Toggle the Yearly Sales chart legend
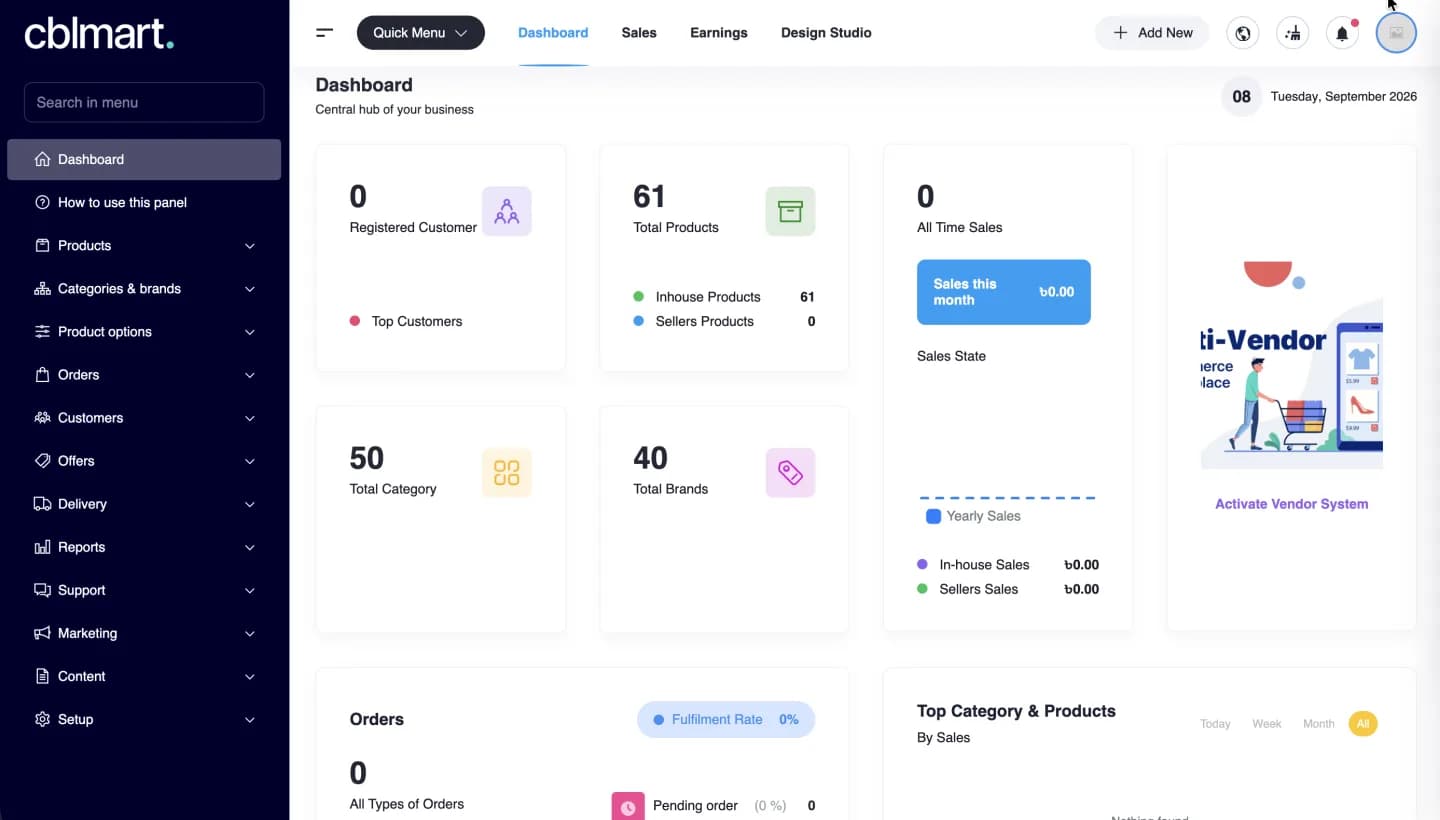Image resolution: width=1440 pixels, height=820 pixels. (973, 516)
